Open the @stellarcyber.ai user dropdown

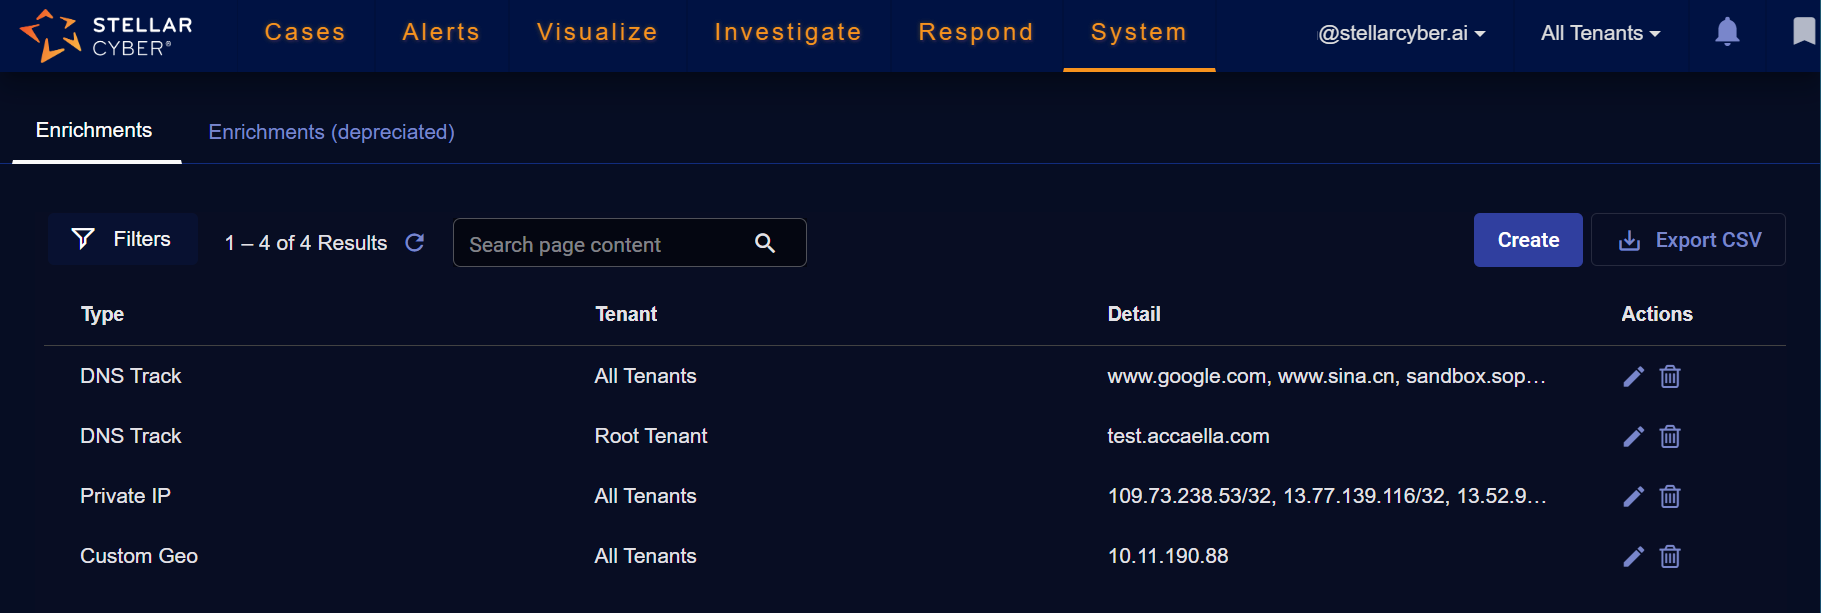1401,33
